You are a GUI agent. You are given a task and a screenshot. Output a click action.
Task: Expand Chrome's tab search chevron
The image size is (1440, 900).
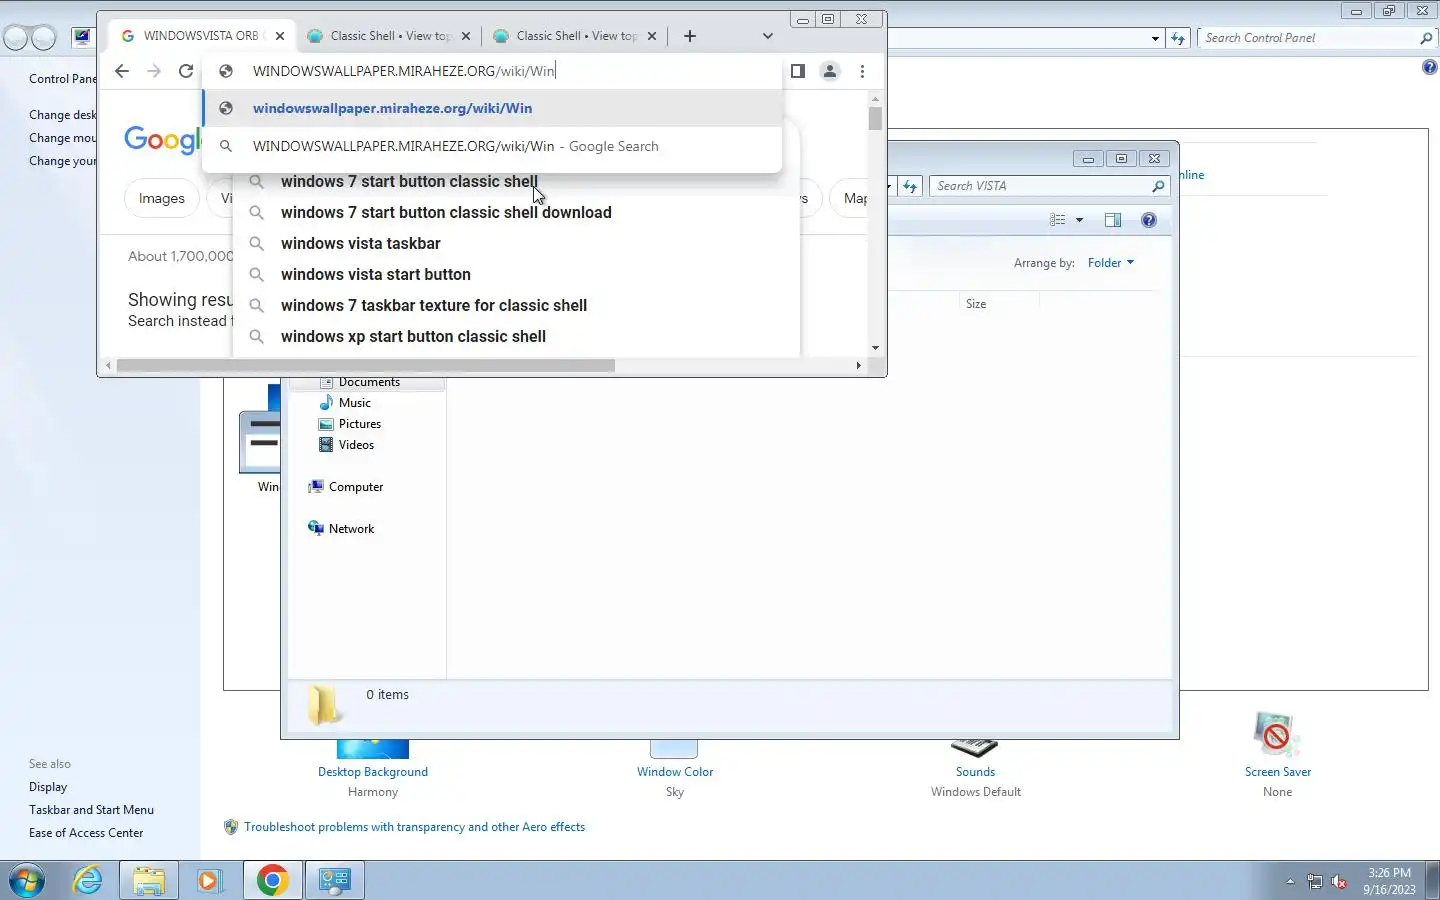pos(767,36)
